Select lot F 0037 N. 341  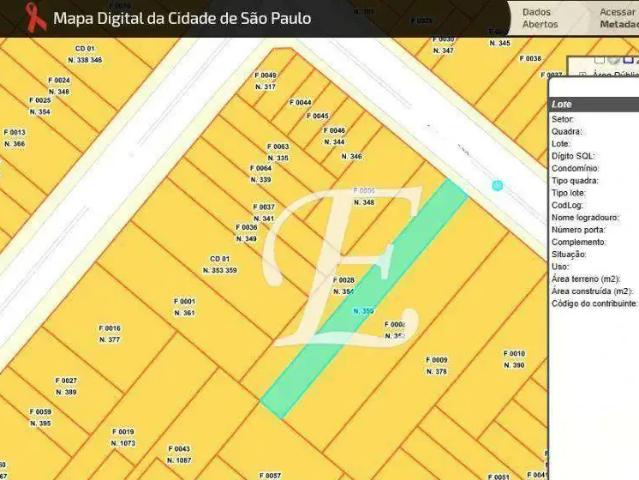pos(264,213)
